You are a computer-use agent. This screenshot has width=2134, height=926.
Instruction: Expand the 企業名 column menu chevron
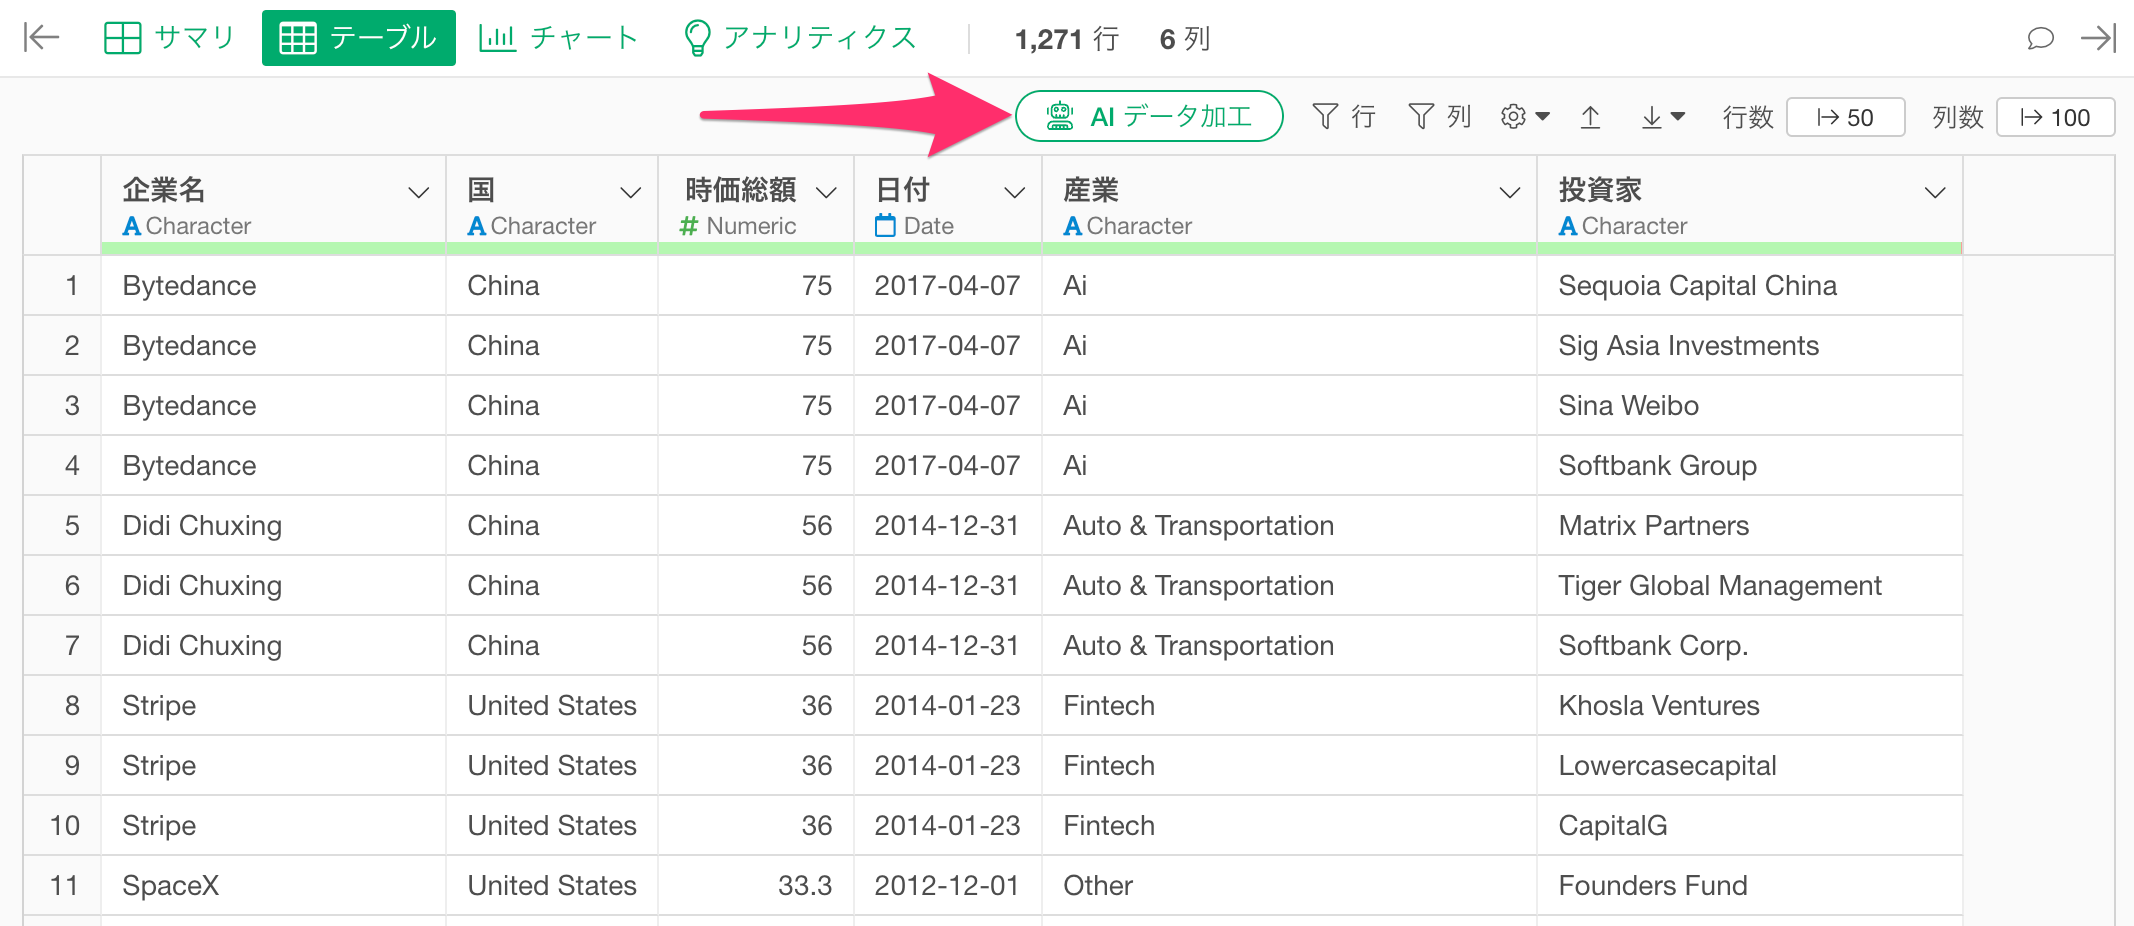click(419, 192)
